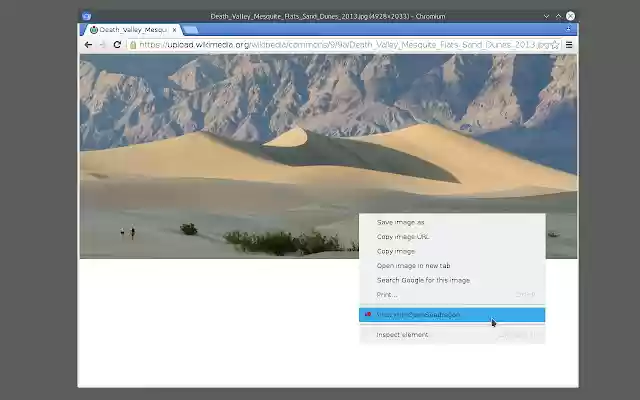Click the Chromium app icon in title bar
This screenshot has height=400, width=640.
[x=86, y=16]
